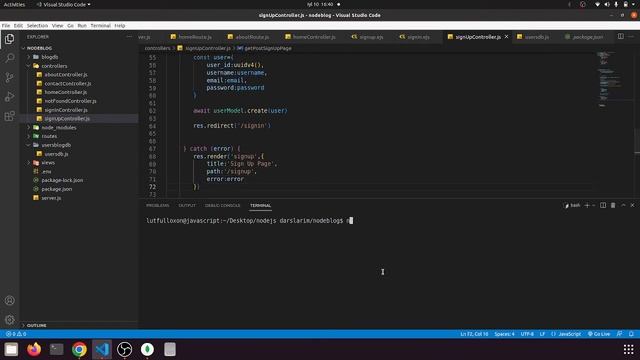Switch to the Problems panel tab
640x360 pixels.
point(158,205)
